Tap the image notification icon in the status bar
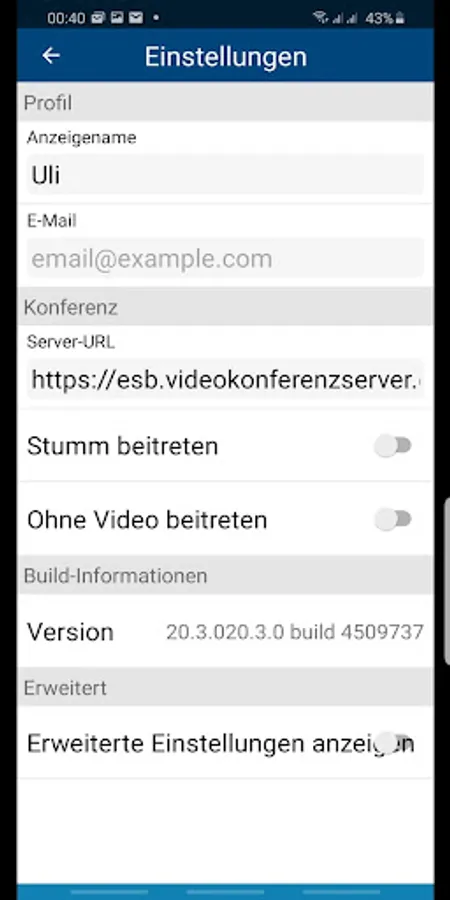Screen dimensions: 450x900 (x=117, y=18)
